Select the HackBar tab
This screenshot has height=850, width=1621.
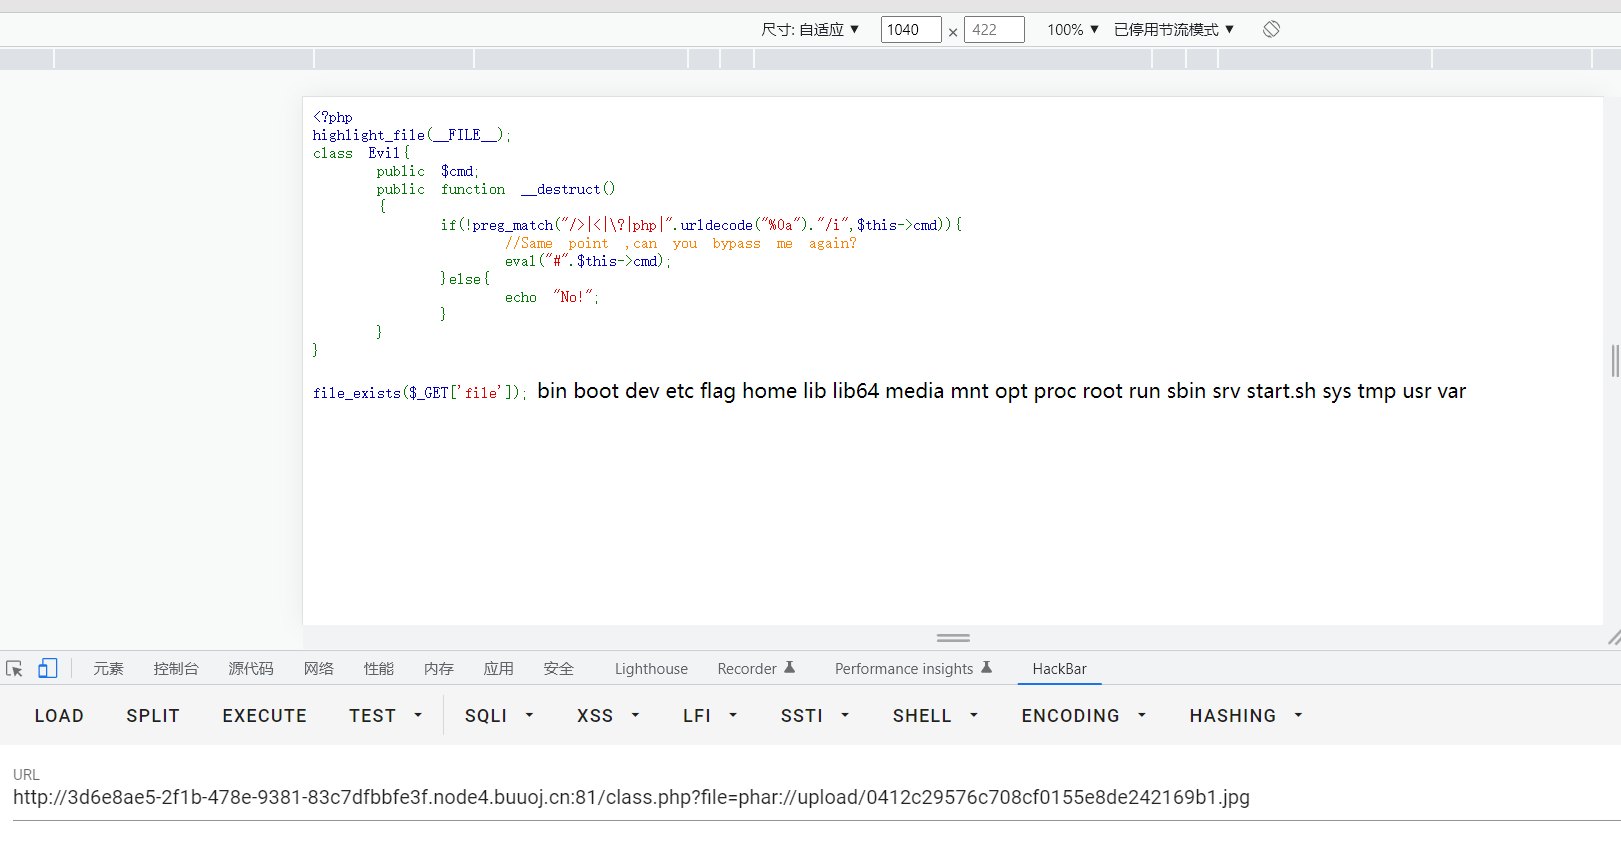(1059, 669)
